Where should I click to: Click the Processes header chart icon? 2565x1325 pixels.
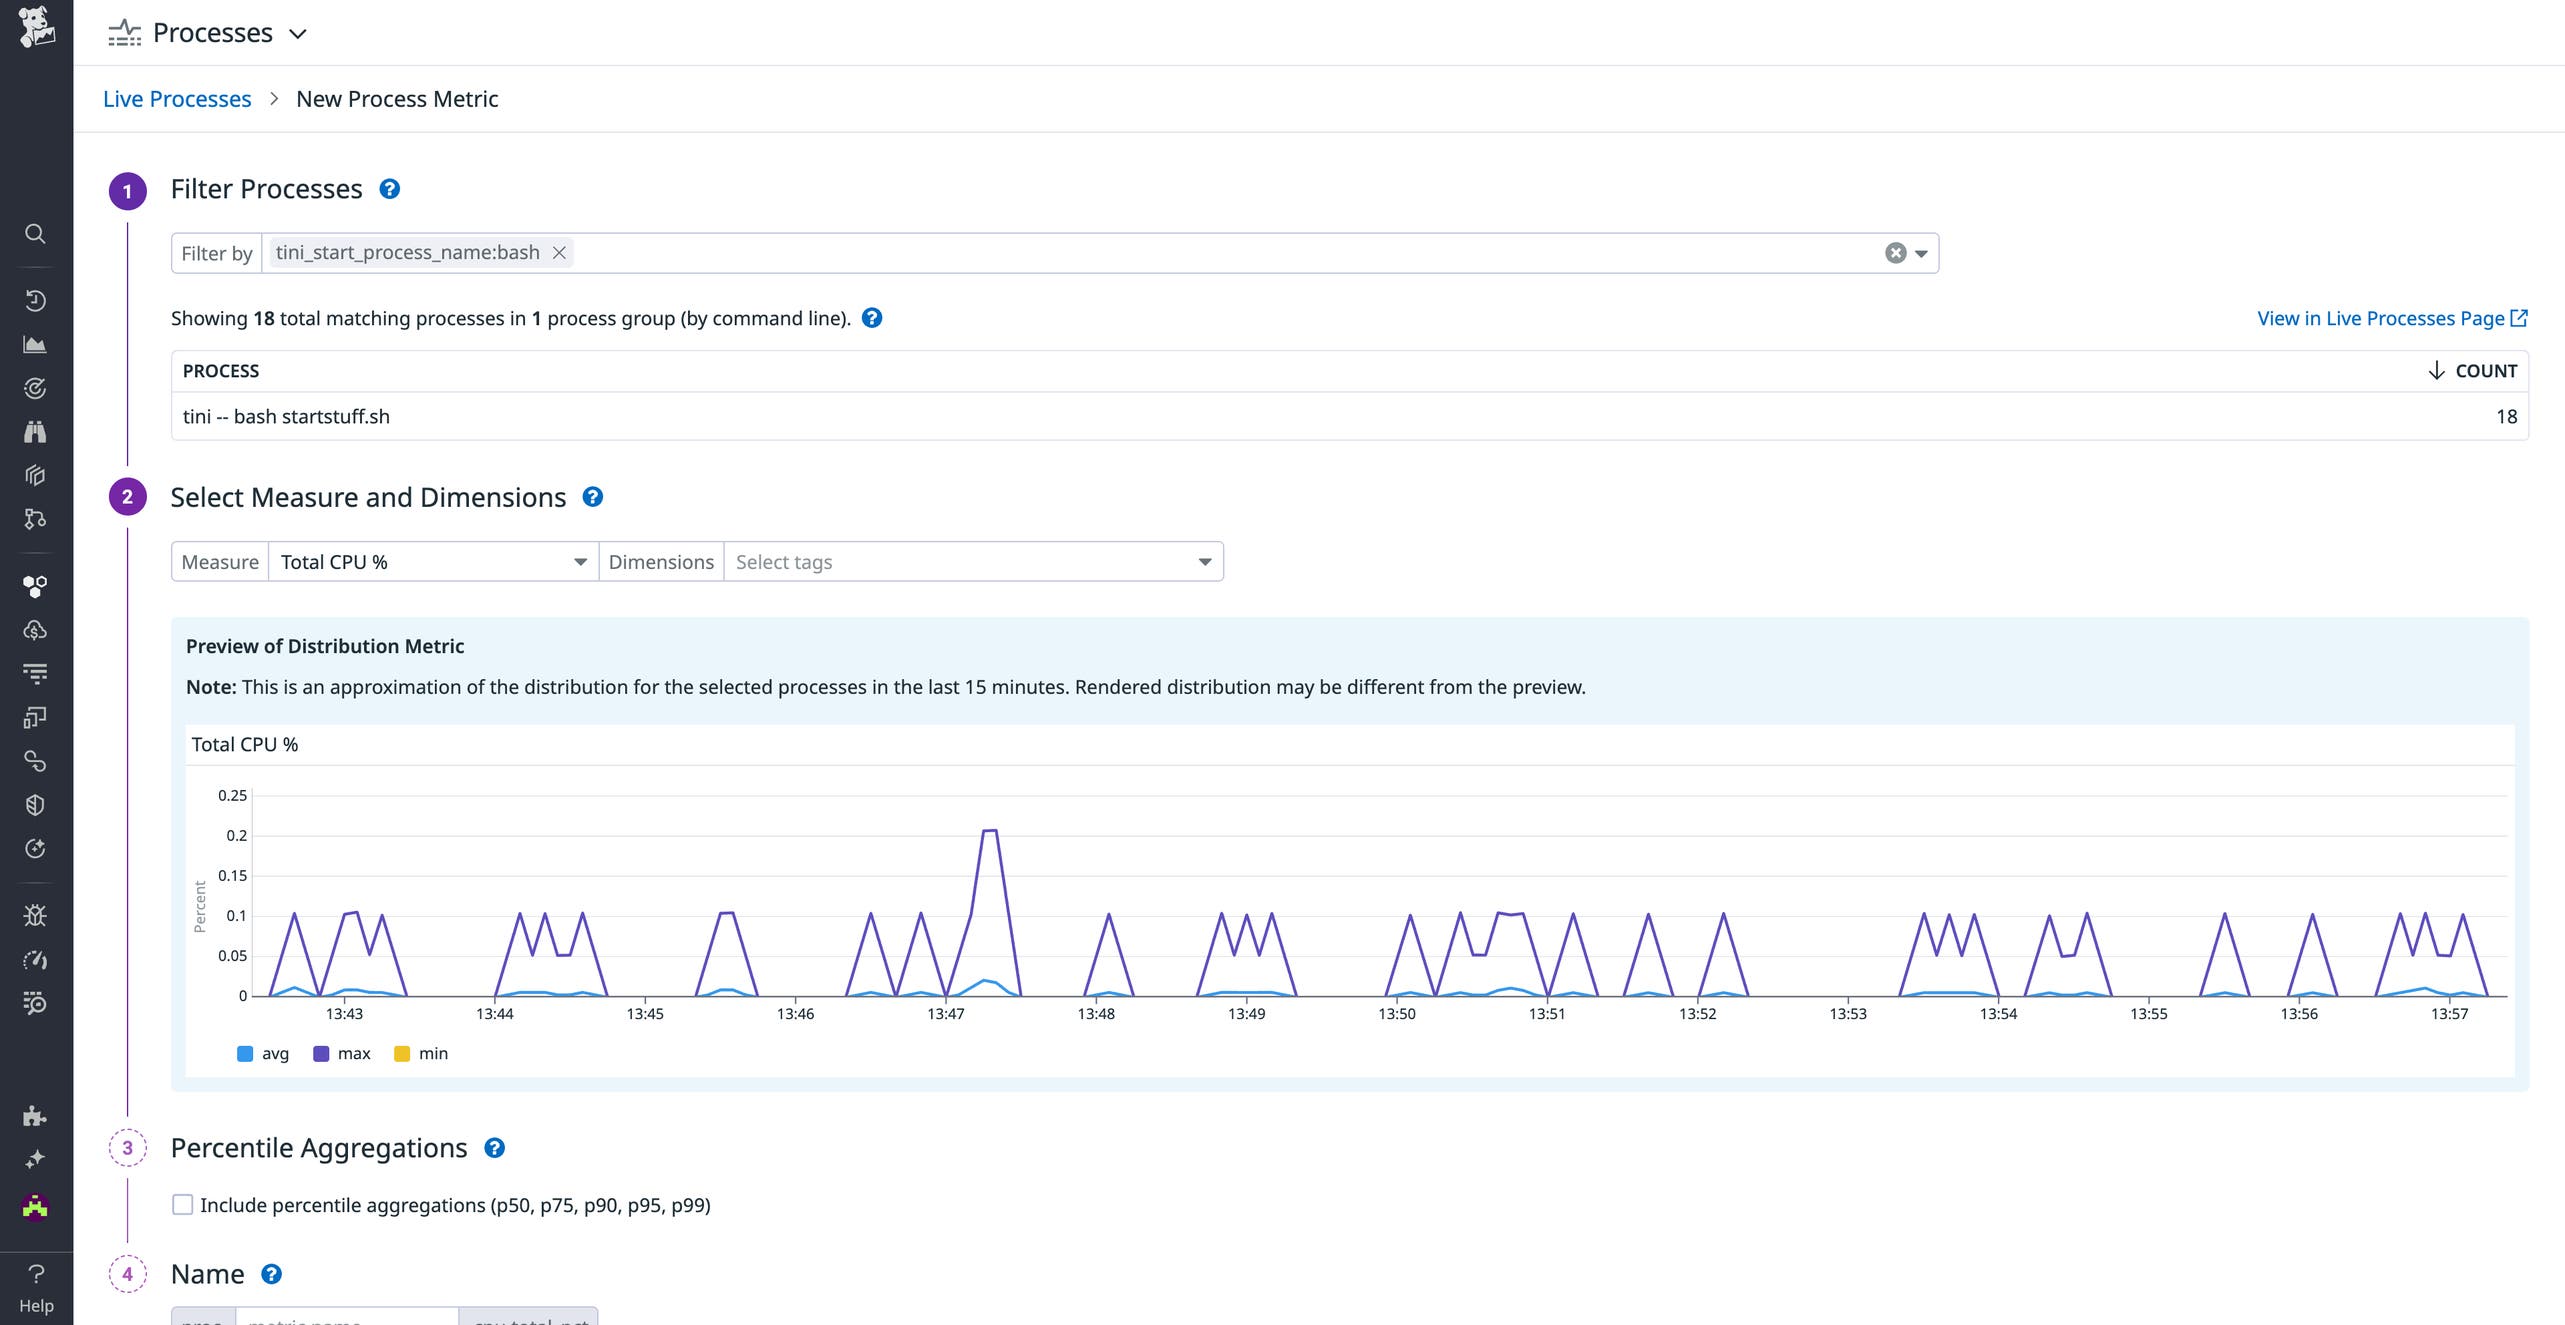tap(124, 33)
